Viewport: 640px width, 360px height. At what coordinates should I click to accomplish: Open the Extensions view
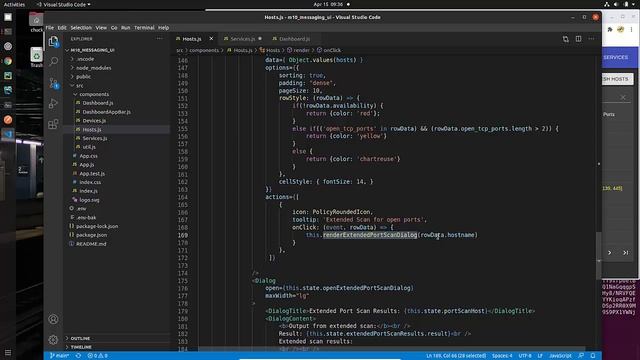[53, 124]
